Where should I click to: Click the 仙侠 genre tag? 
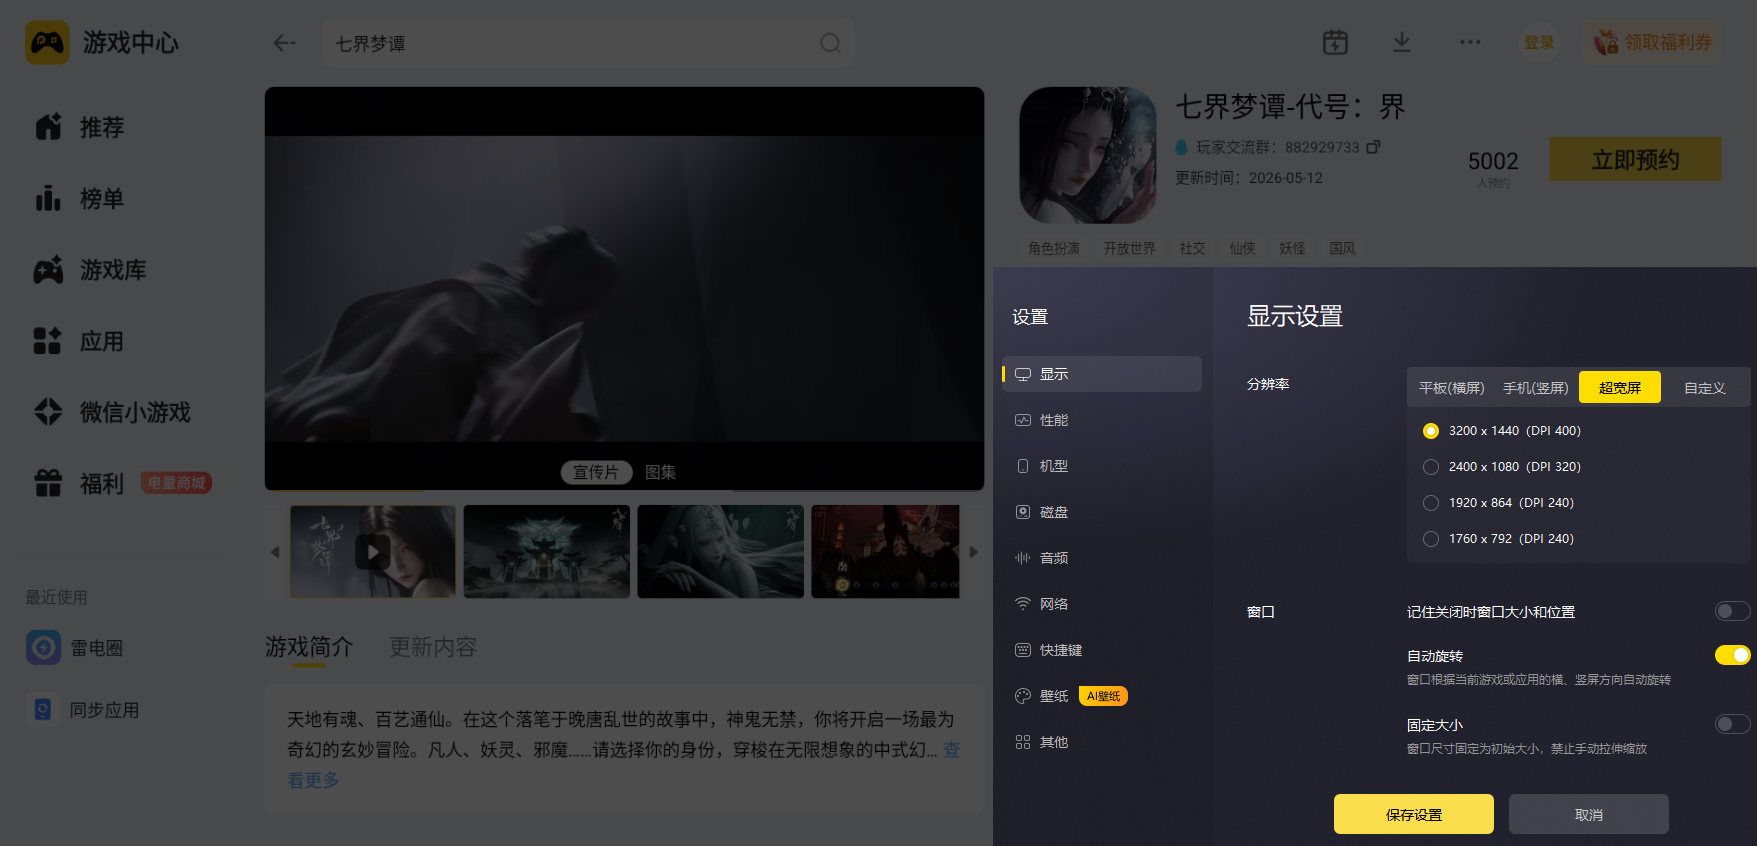coord(1242,248)
